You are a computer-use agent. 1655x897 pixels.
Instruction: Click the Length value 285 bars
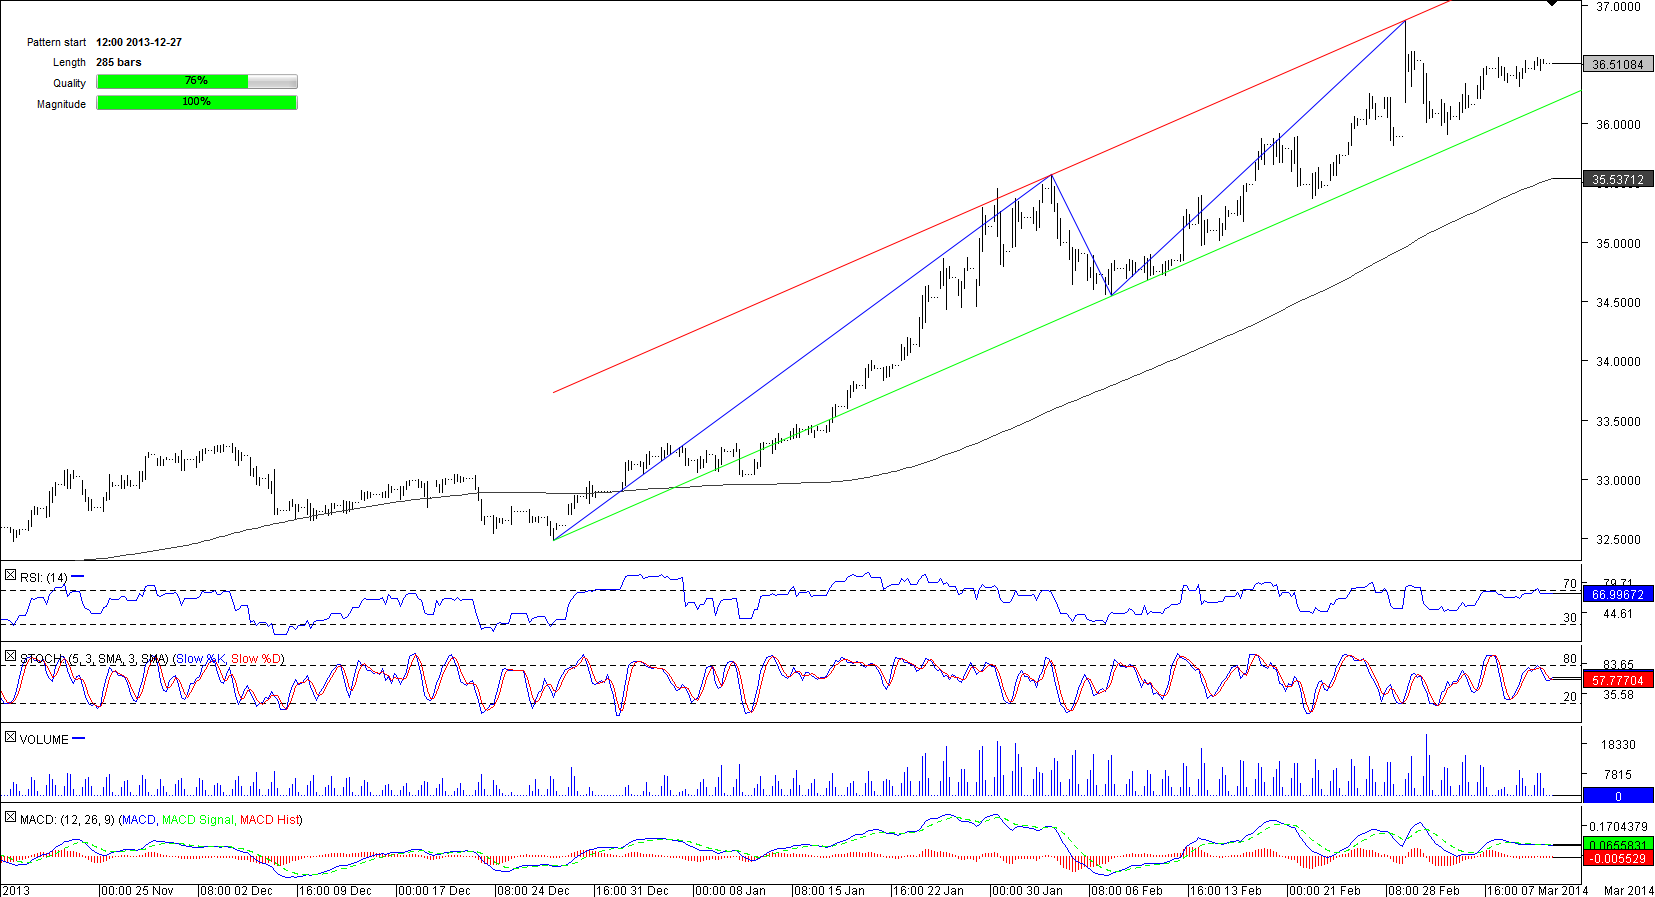click(x=119, y=62)
